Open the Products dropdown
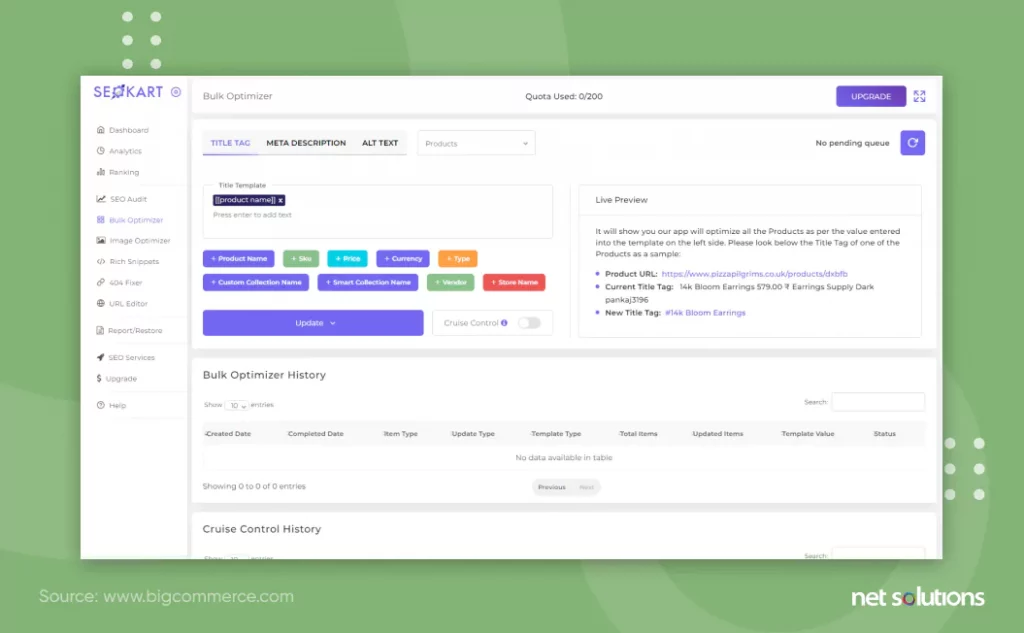 point(476,144)
